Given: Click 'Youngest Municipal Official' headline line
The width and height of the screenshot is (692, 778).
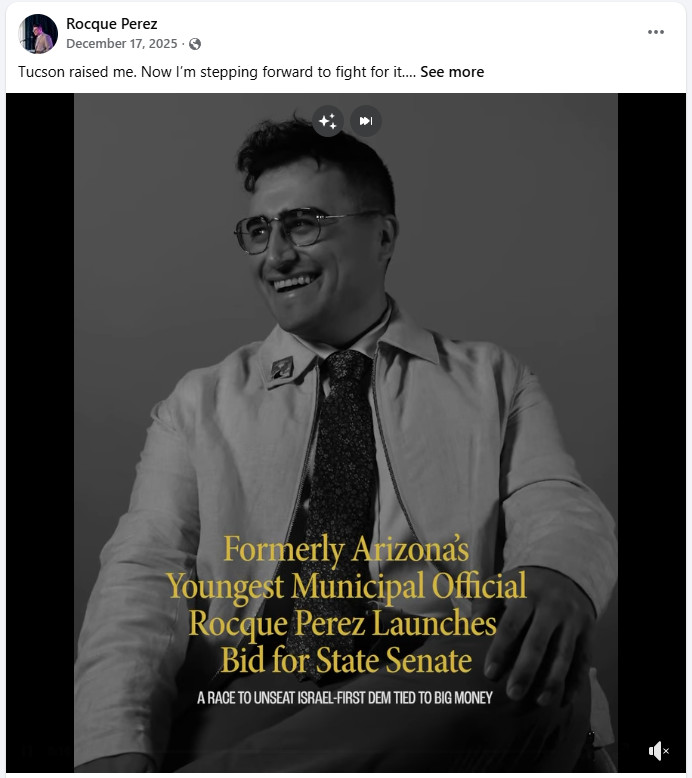Looking at the screenshot, I should point(346,586).
